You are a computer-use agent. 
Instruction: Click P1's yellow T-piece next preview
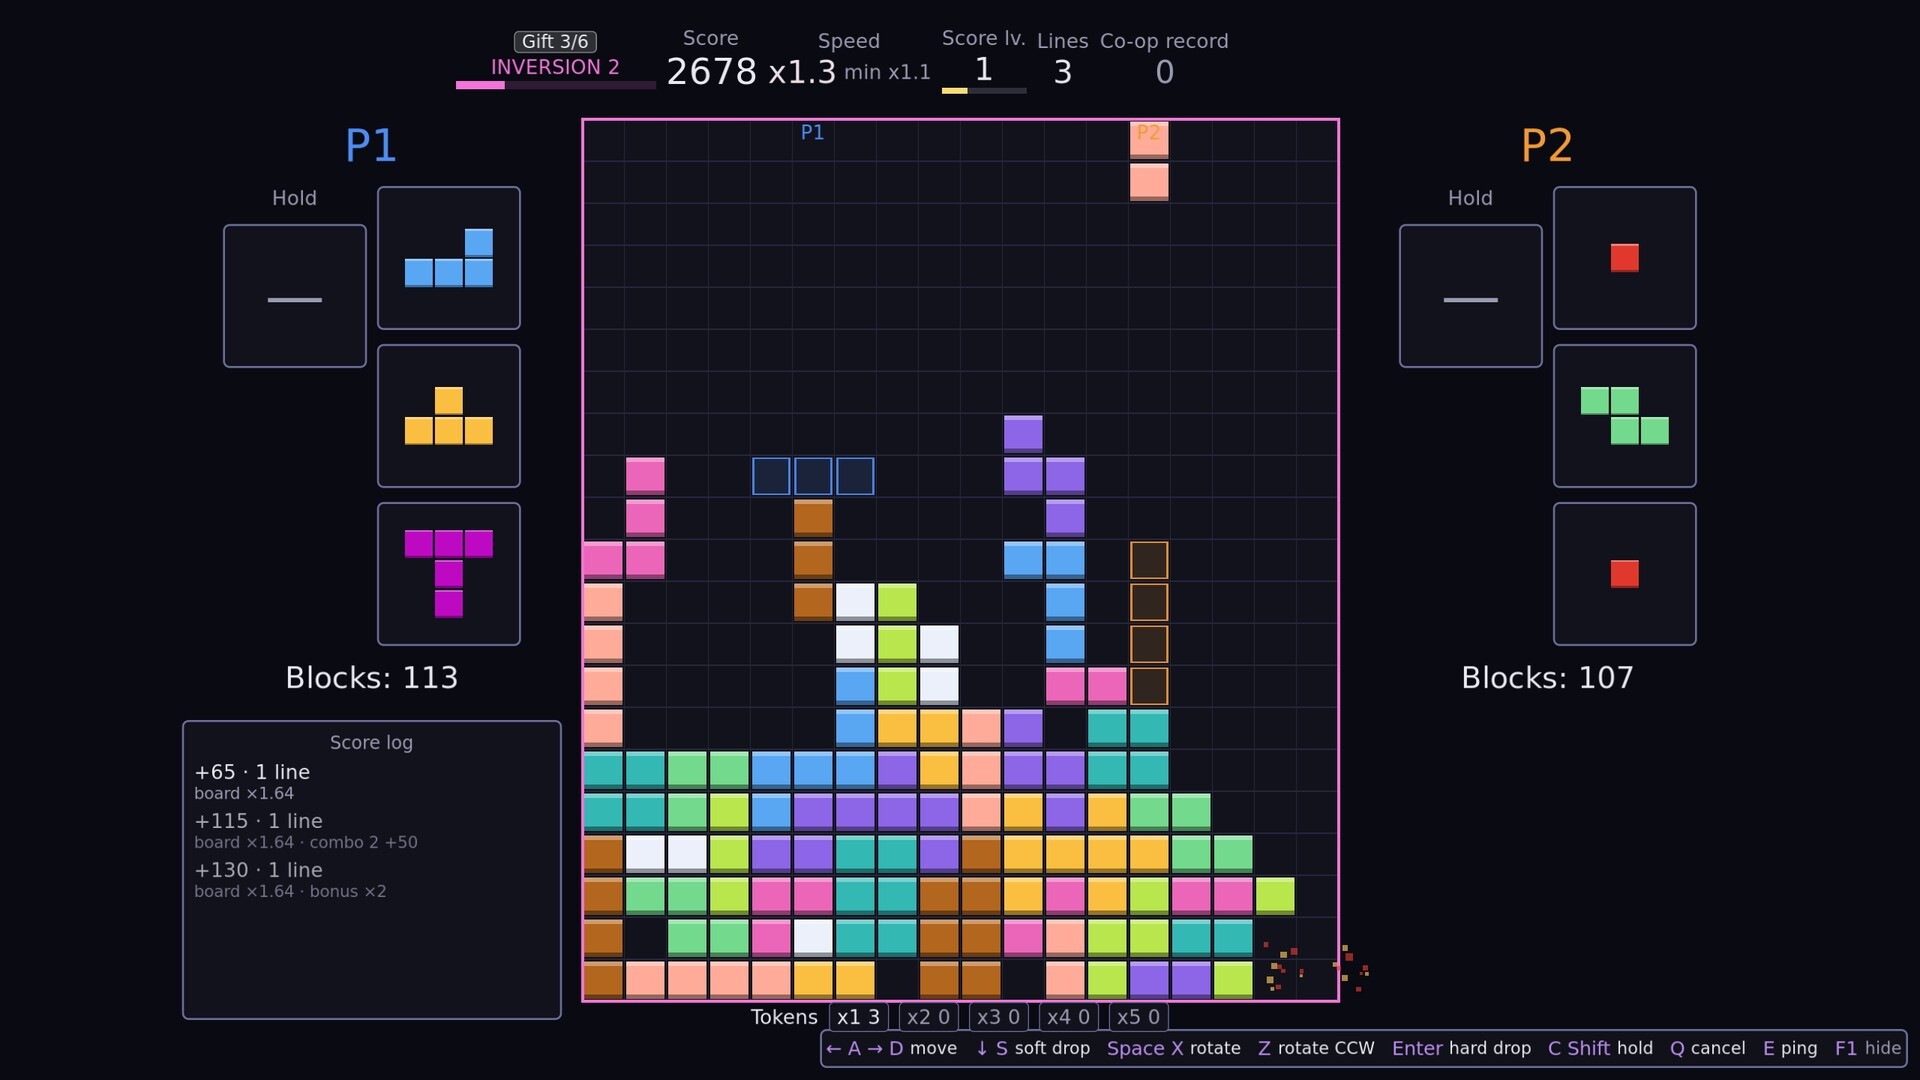click(449, 416)
